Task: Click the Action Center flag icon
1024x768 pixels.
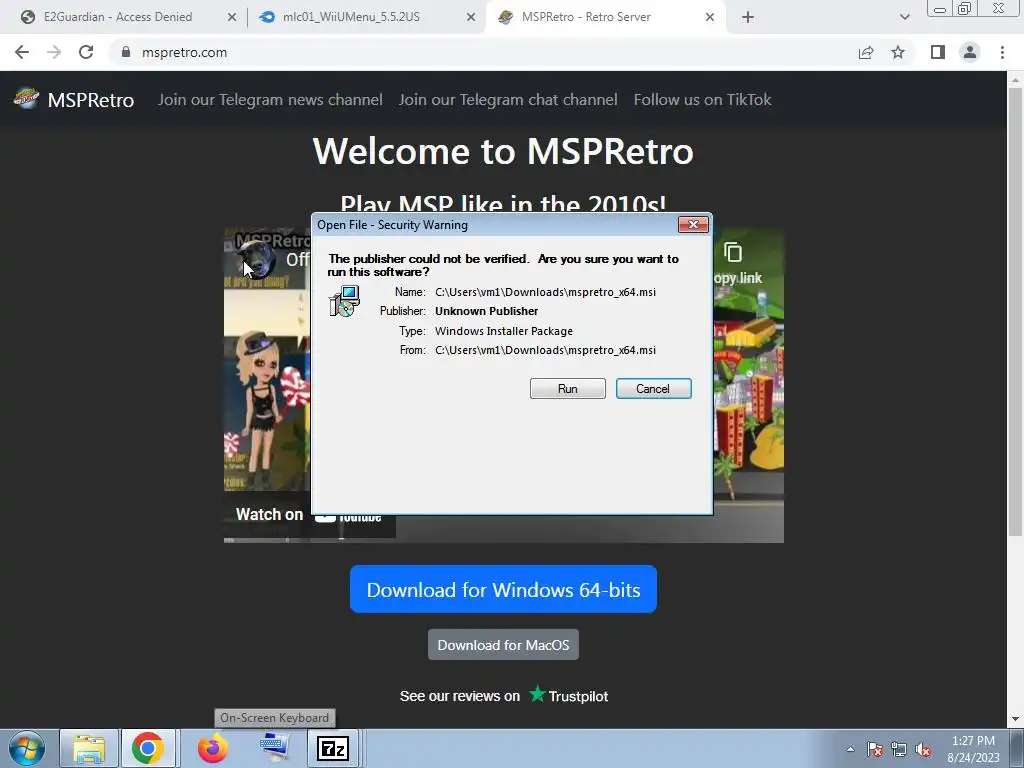Action: (x=875, y=749)
